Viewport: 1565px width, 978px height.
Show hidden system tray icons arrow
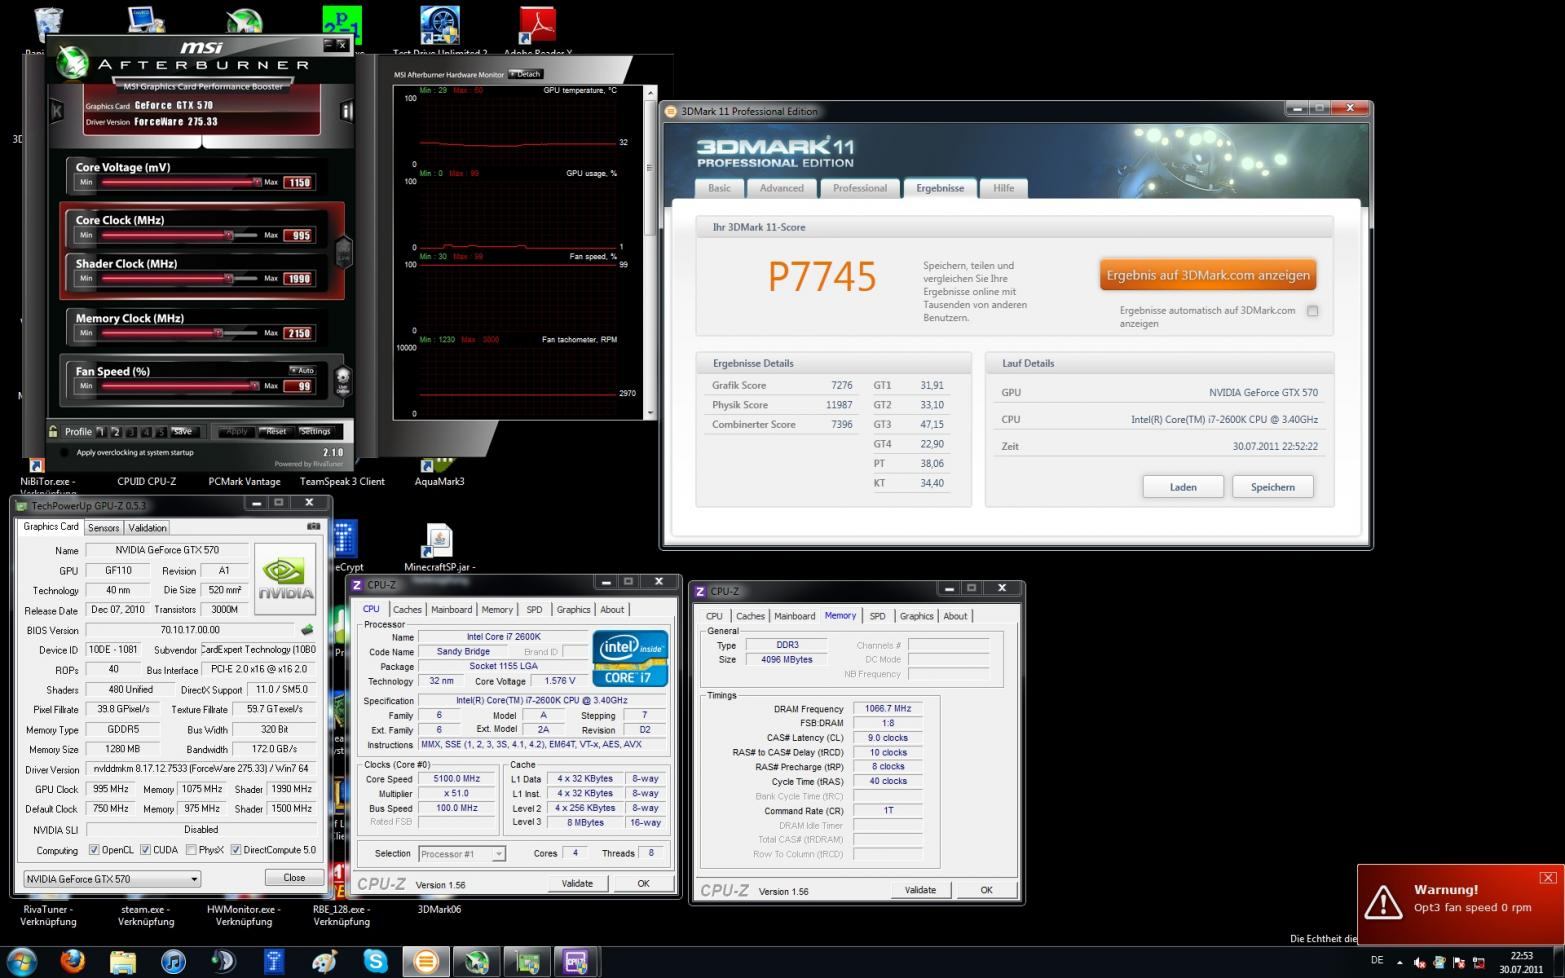click(x=1399, y=962)
